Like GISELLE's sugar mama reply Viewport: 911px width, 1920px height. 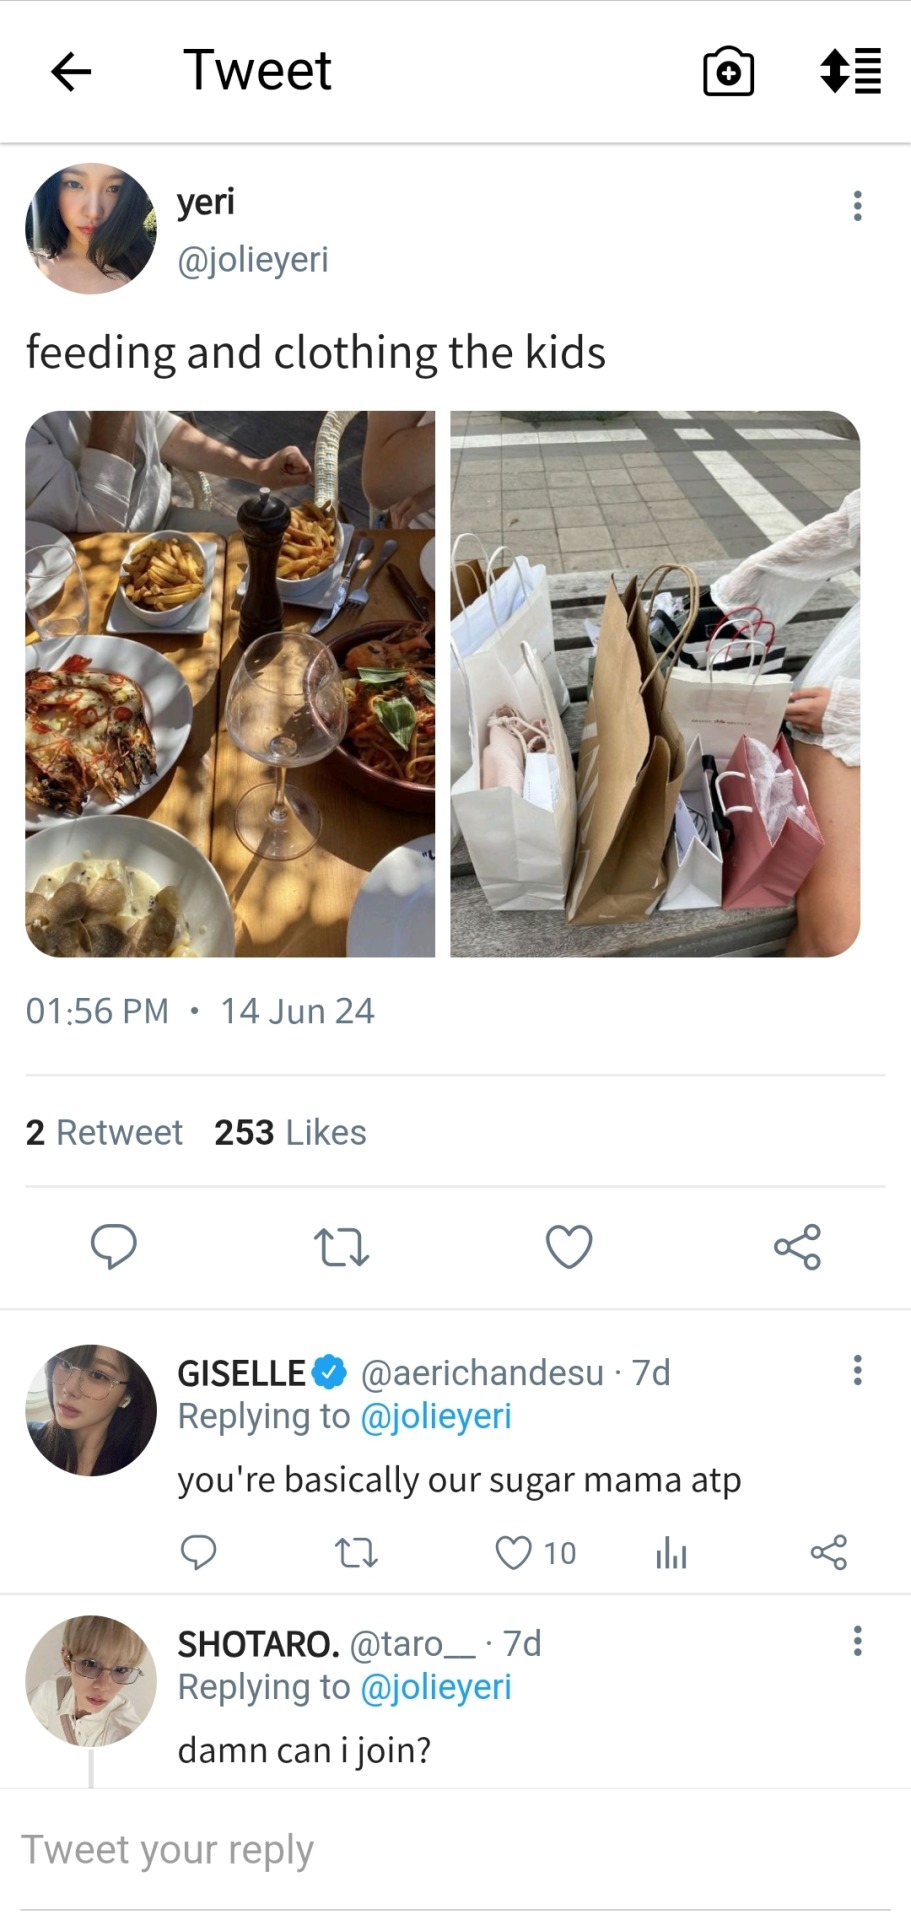coord(514,1552)
